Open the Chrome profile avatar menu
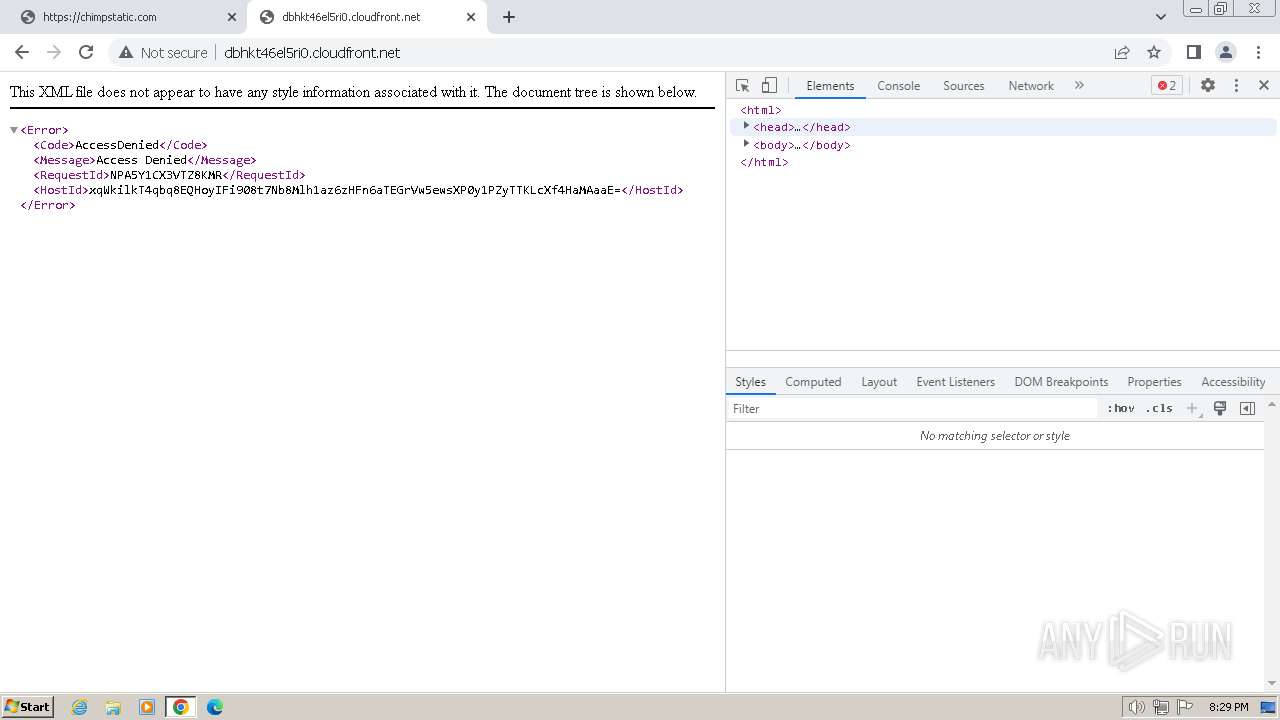 pos(1226,52)
